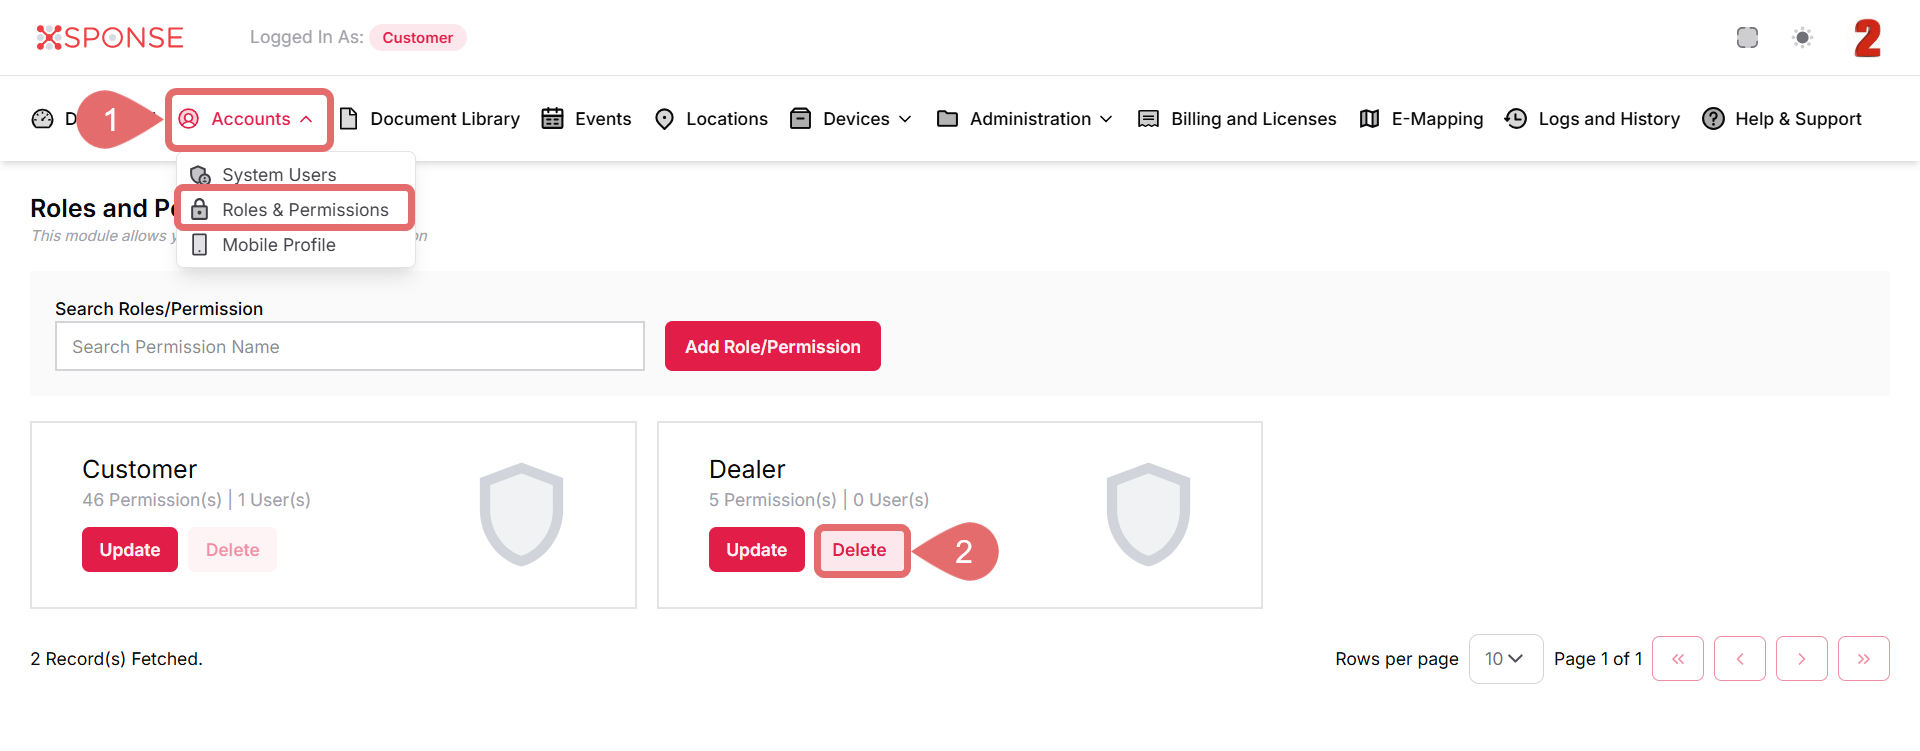This screenshot has height=751, width=1920.
Task: Click the Events calendar icon
Action: point(552,119)
